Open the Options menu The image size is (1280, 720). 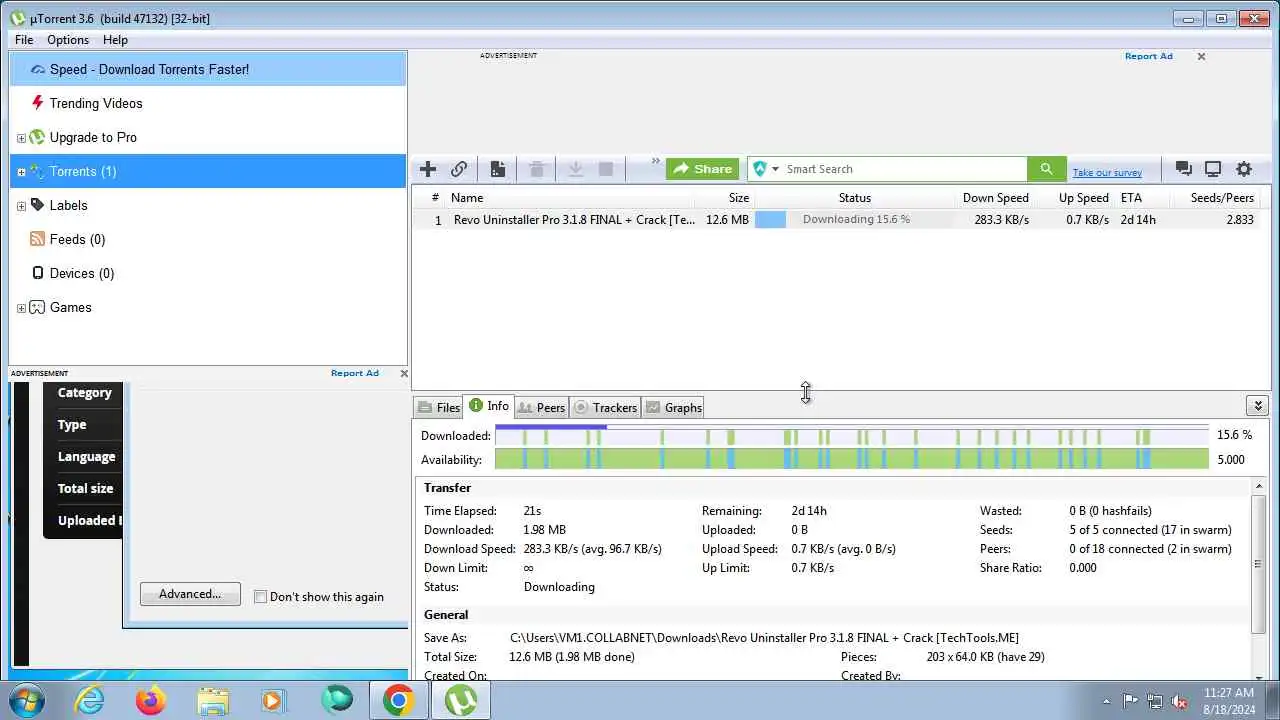pyautogui.click(x=68, y=40)
